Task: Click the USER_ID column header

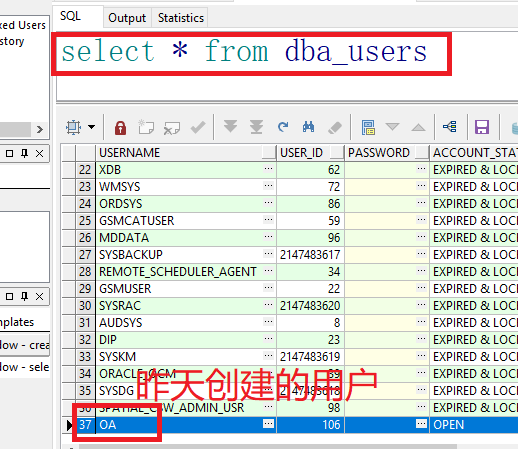Action: coord(310,153)
